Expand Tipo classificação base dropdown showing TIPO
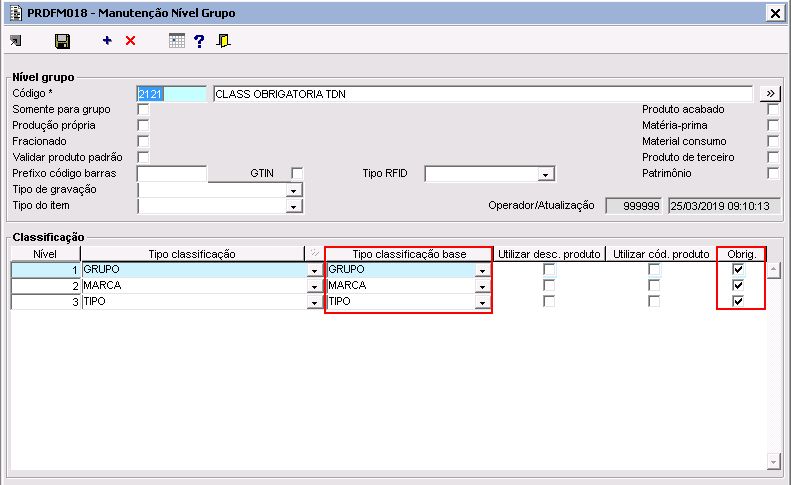This screenshot has height=485, width=791. tap(482, 302)
